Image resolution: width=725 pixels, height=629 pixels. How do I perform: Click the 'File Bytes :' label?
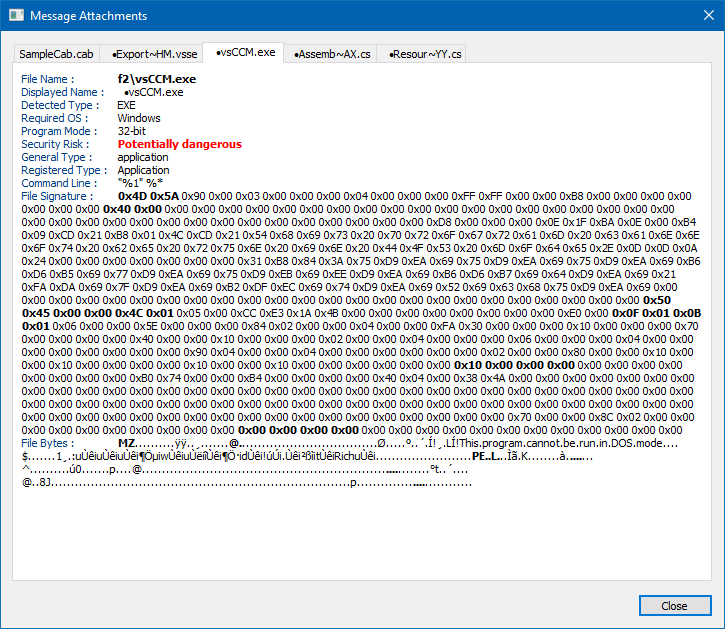[x=47, y=443]
